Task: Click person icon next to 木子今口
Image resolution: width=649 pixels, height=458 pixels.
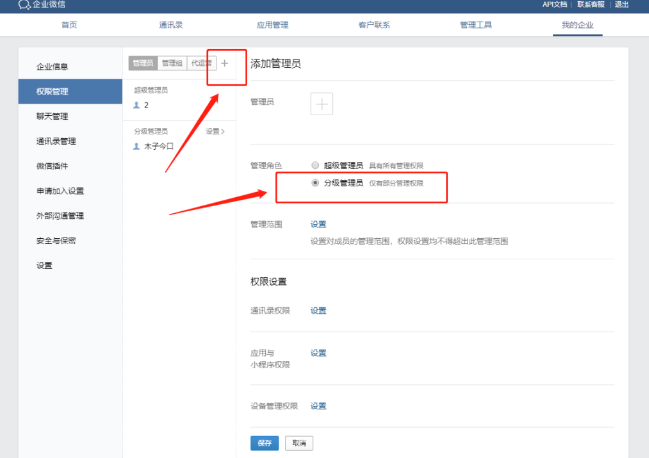Action: point(136,146)
